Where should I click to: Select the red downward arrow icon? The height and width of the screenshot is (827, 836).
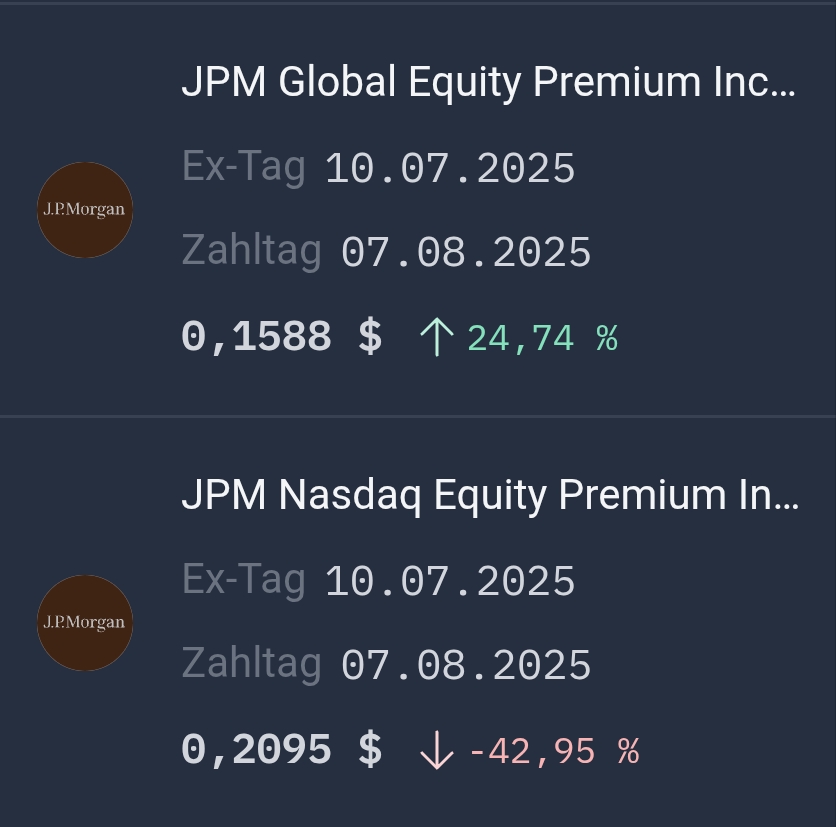(x=437, y=750)
